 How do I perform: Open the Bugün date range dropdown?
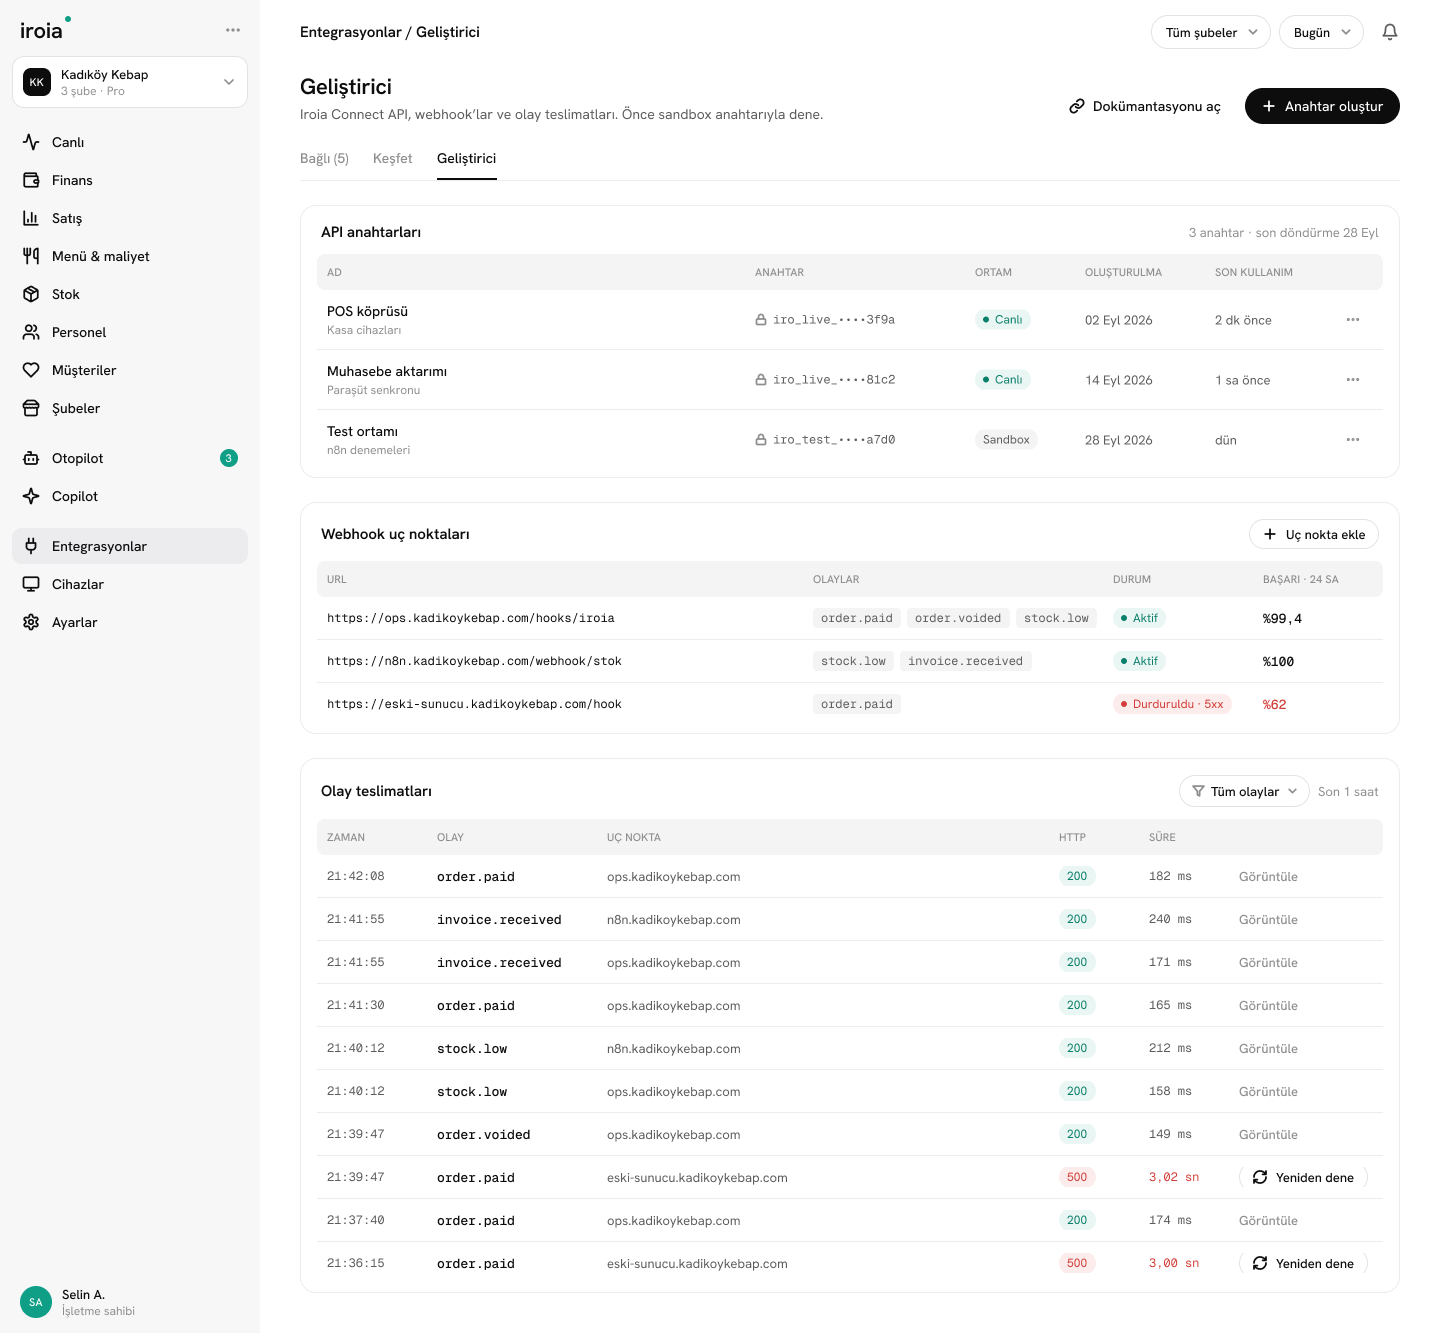point(1321,32)
